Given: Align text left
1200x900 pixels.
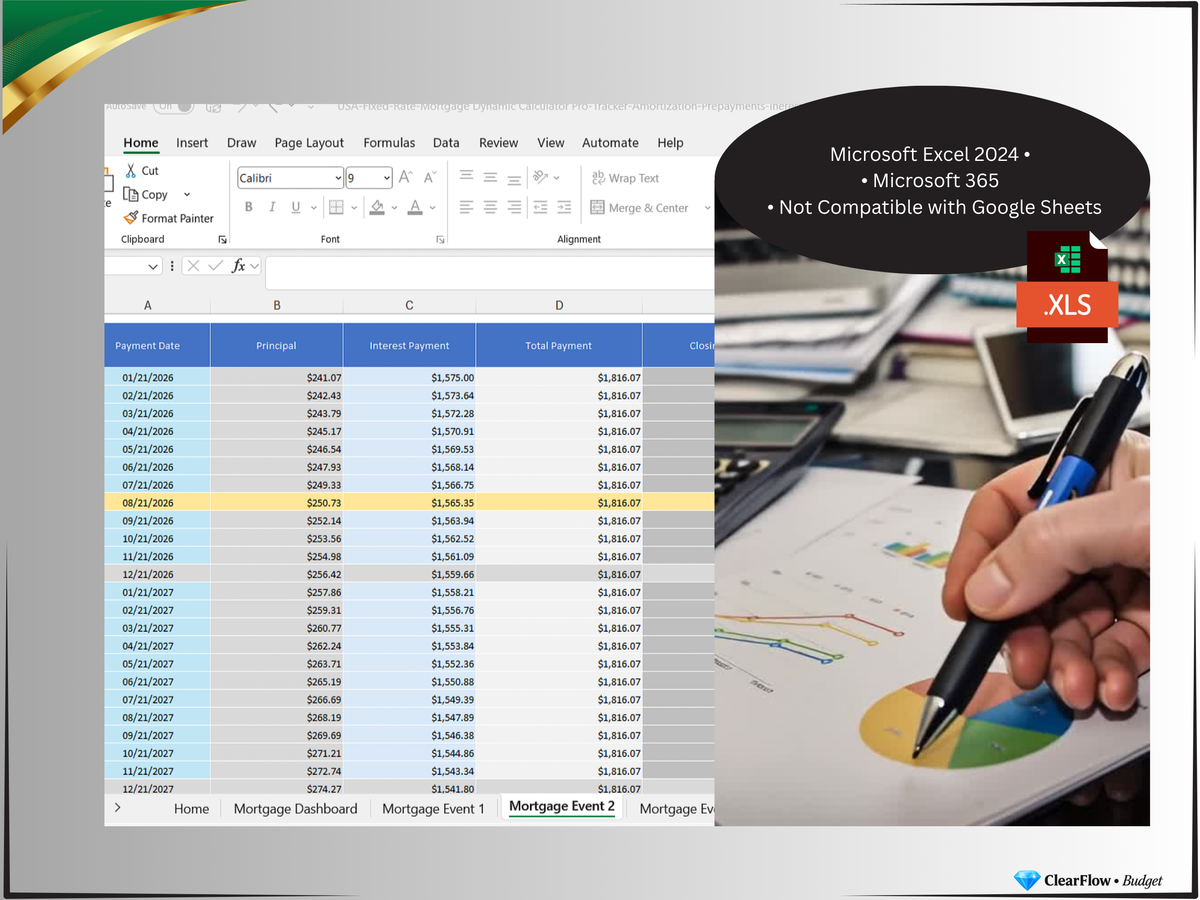Looking at the screenshot, I should coord(466,207).
